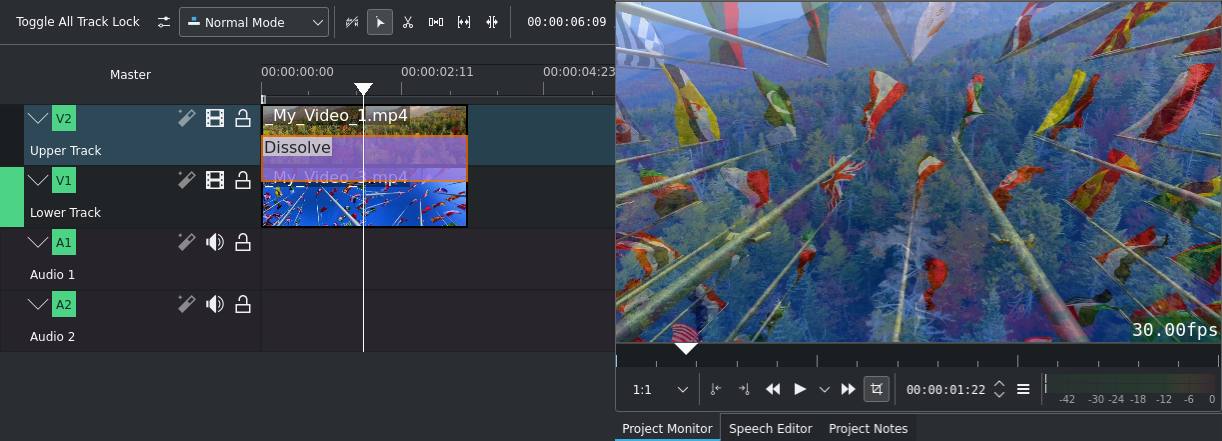Click the monitor Fast Forward button
The width and height of the screenshot is (1222, 441).
pos(848,390)
